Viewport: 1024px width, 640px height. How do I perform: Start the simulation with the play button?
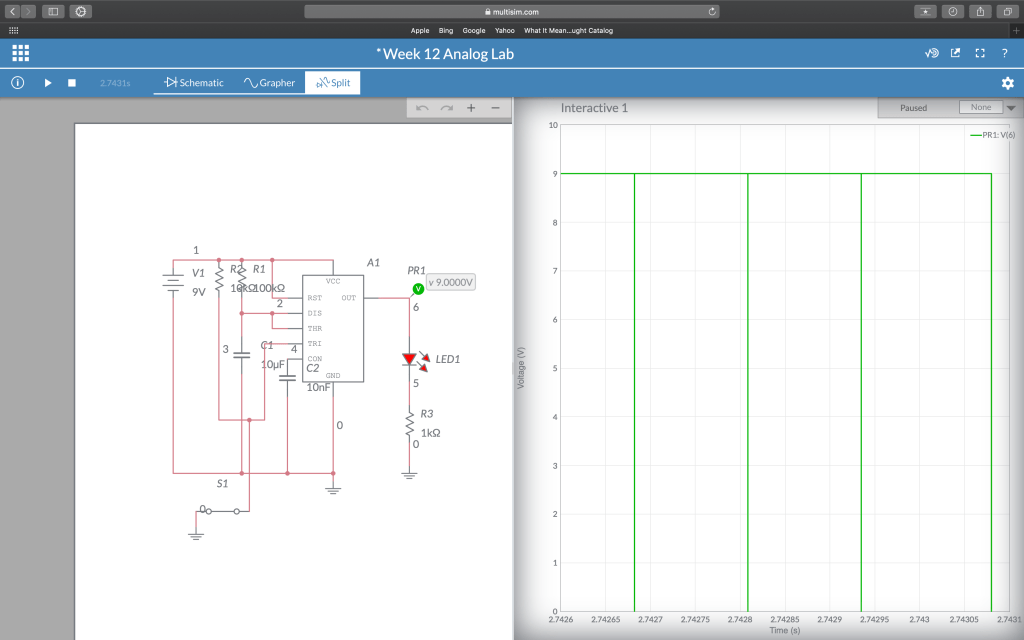[x=47, y=83]
